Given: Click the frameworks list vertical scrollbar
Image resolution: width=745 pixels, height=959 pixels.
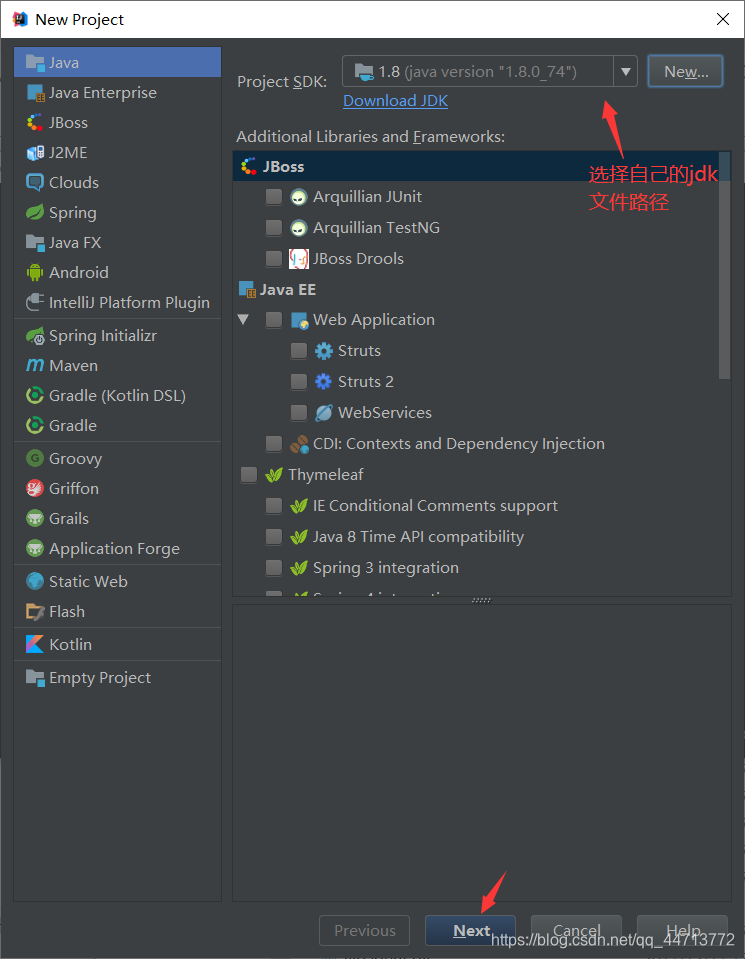Looking at the screenshot, I should click(724, 266).
